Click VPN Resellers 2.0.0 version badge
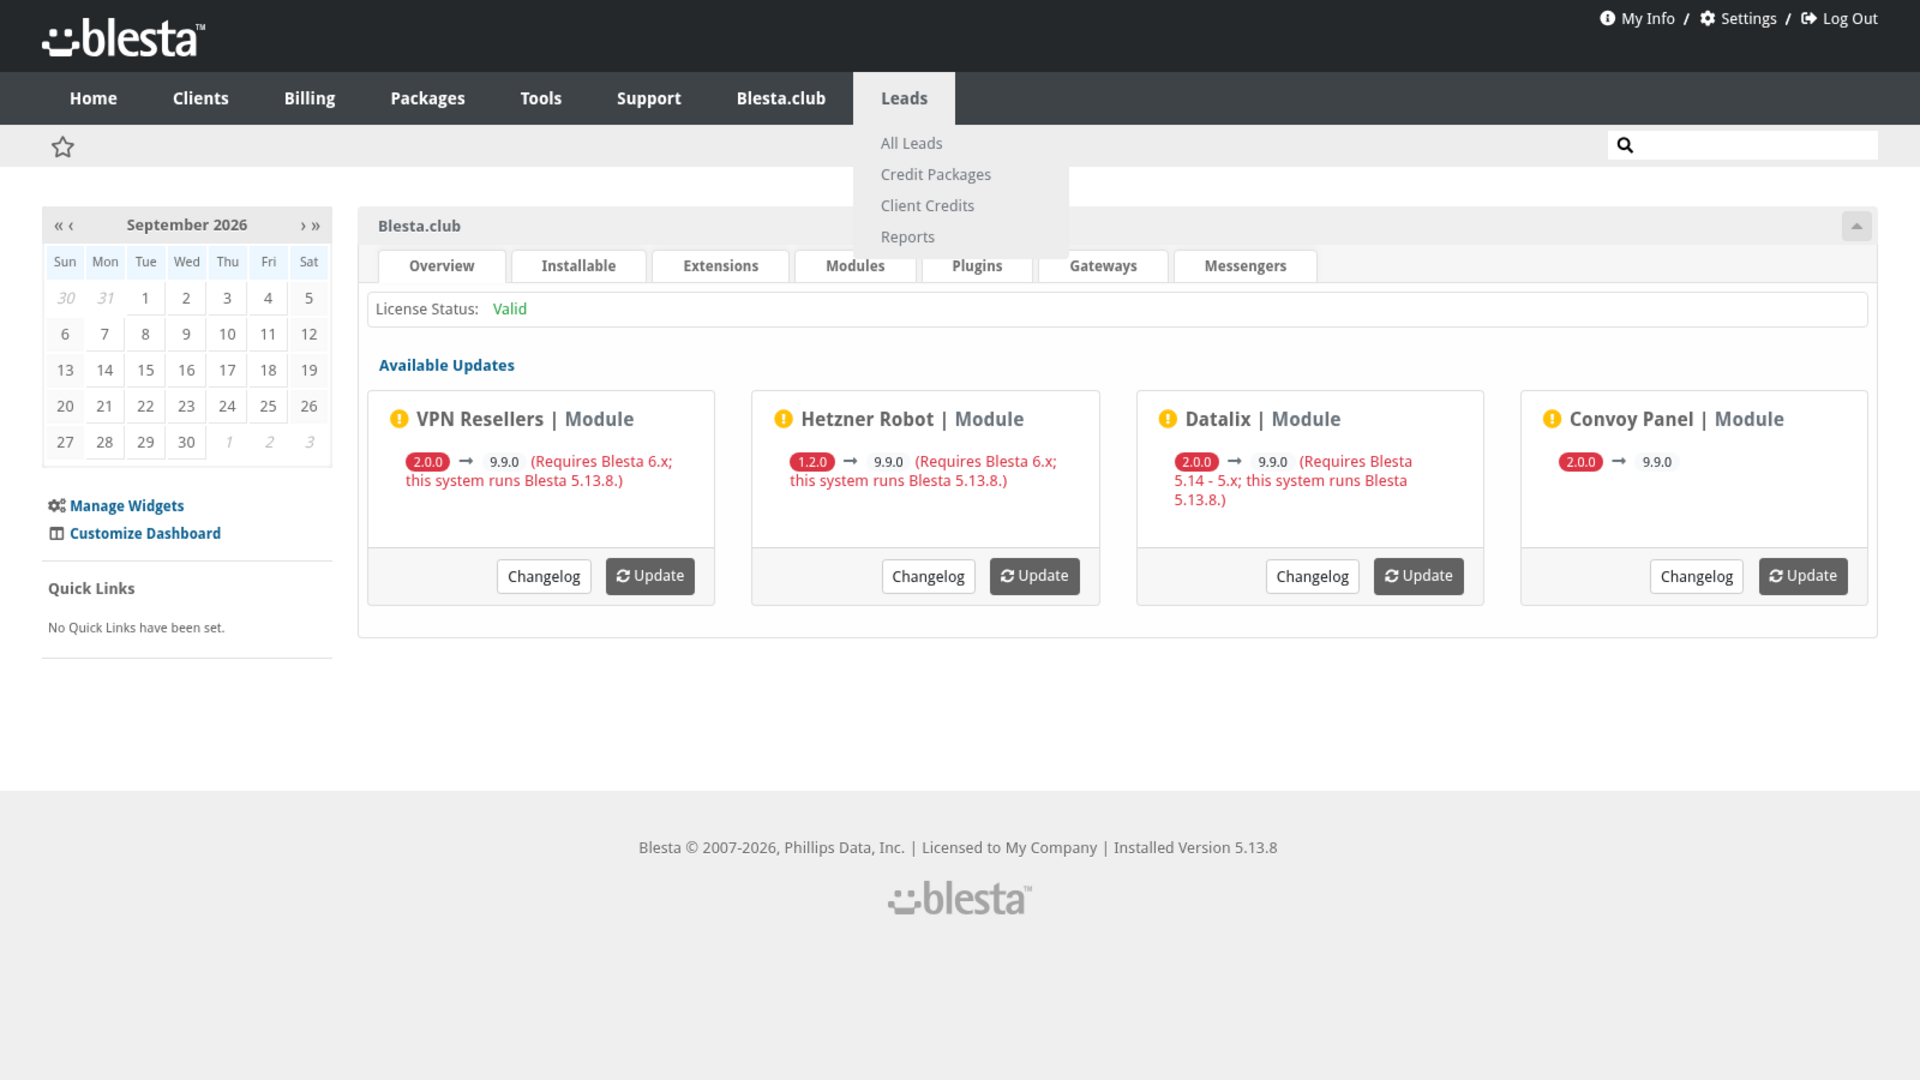 click(x=427, y=462)
